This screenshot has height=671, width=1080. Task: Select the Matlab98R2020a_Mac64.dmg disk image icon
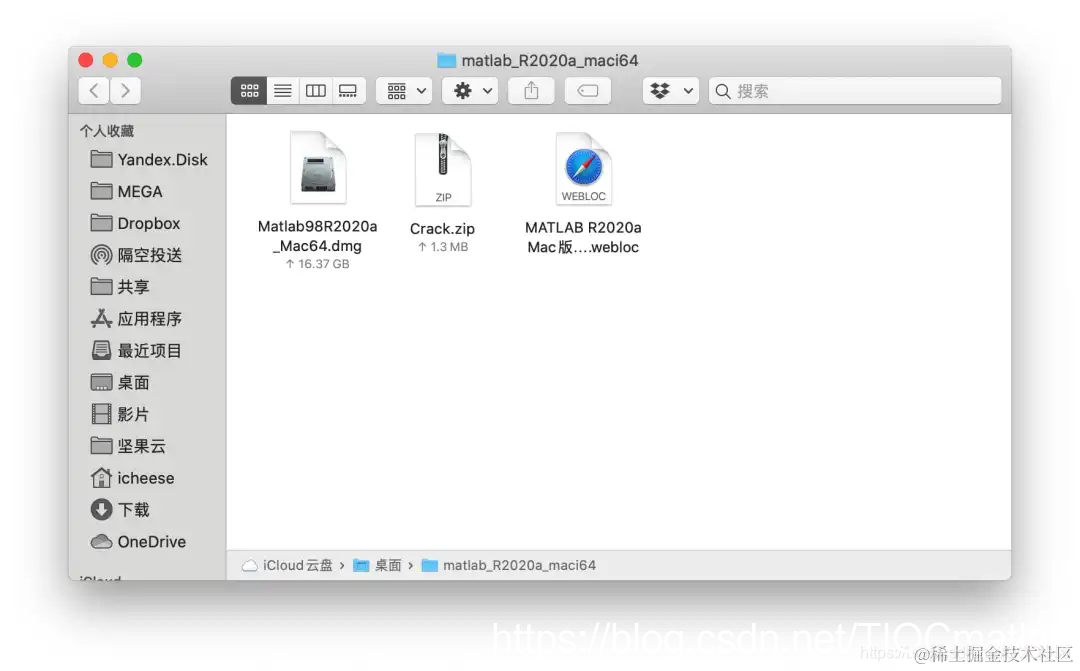[x=318, y=167]
